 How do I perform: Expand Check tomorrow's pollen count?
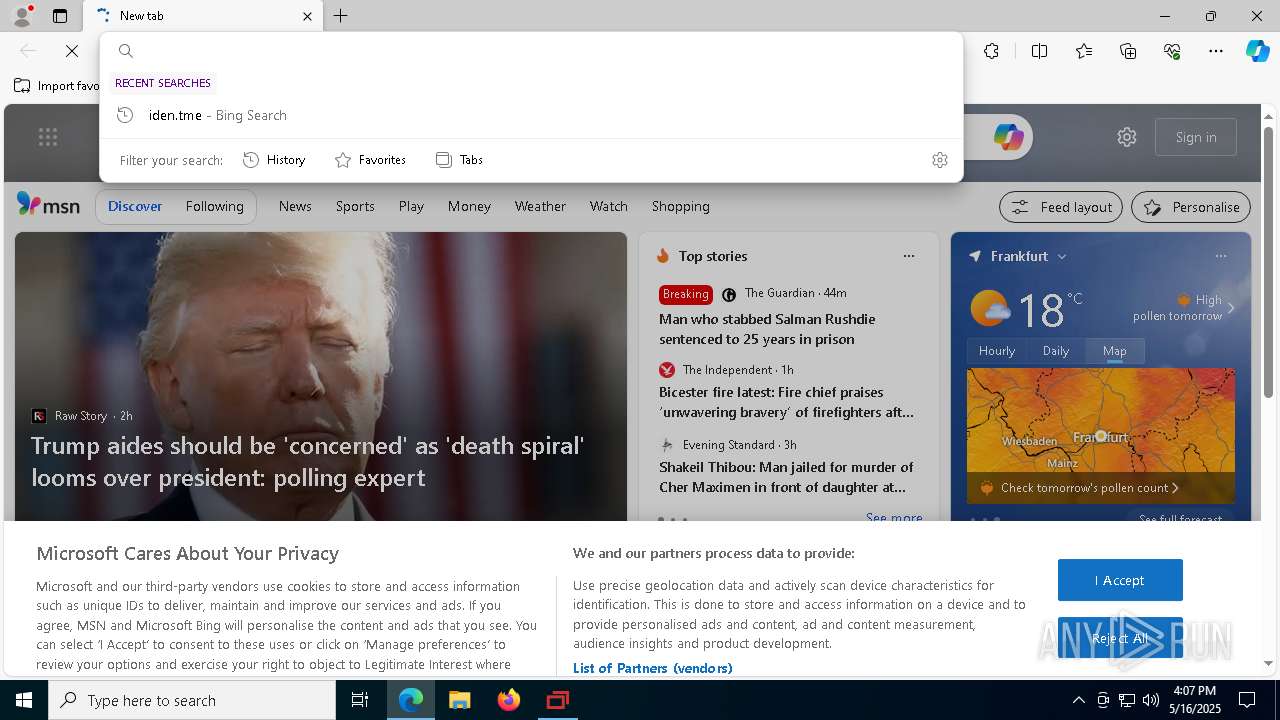coord(1089,488)
